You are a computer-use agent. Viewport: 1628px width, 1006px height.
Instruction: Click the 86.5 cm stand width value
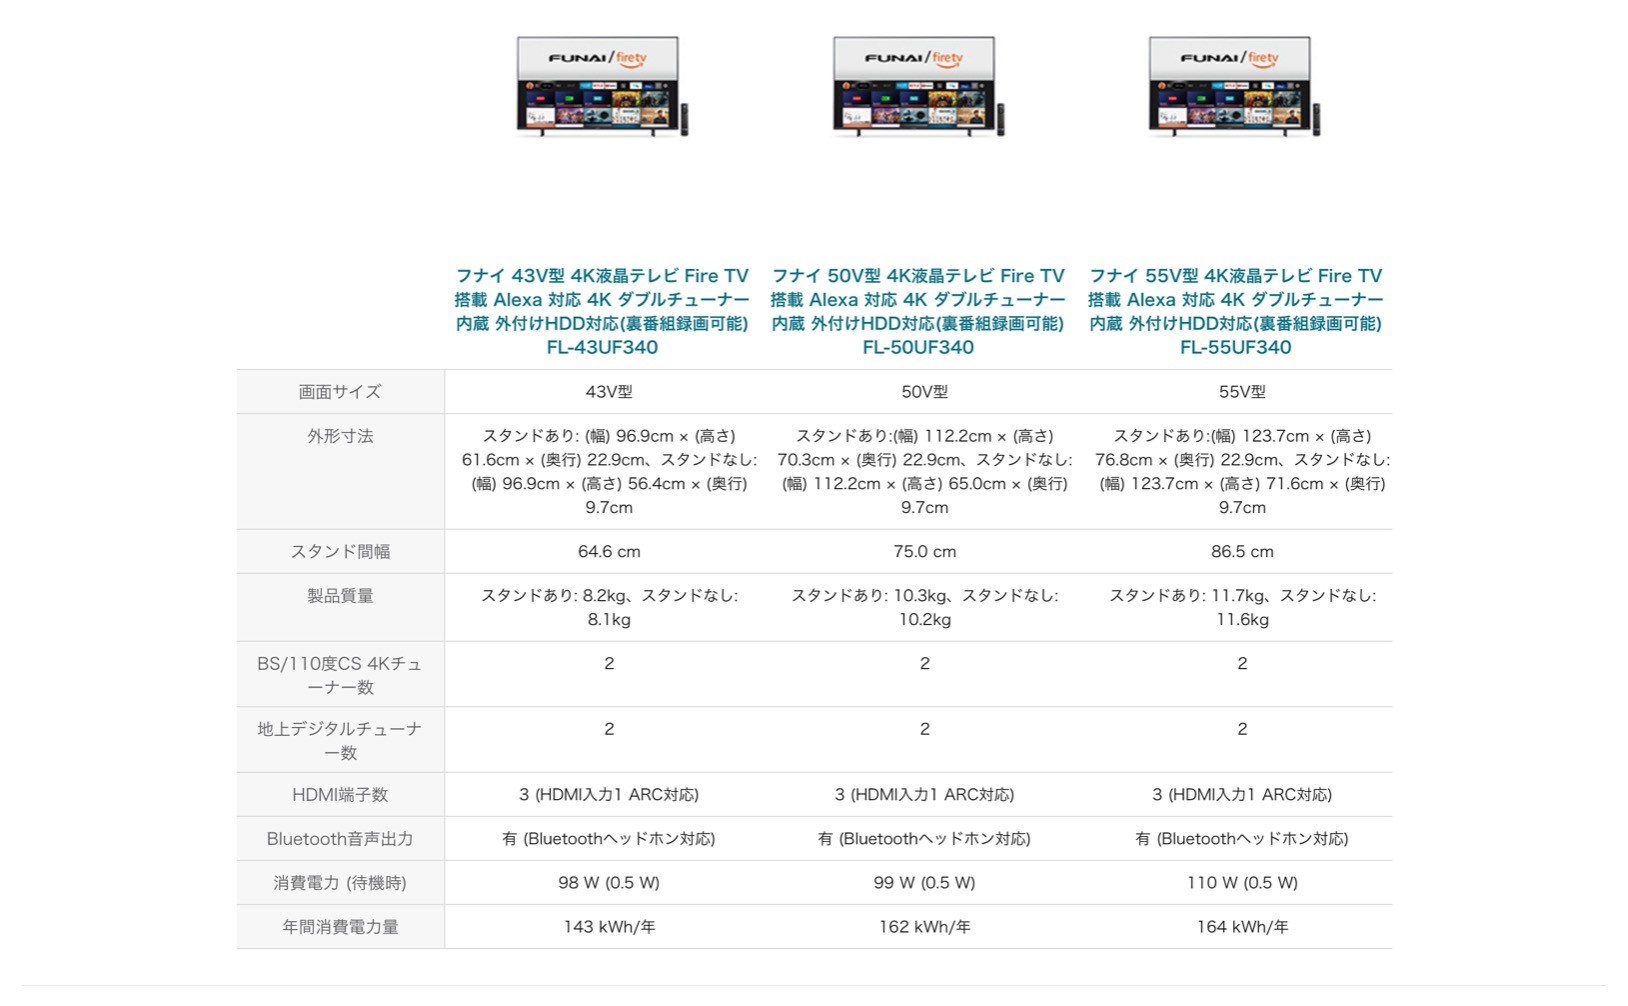pos(1242,552)
